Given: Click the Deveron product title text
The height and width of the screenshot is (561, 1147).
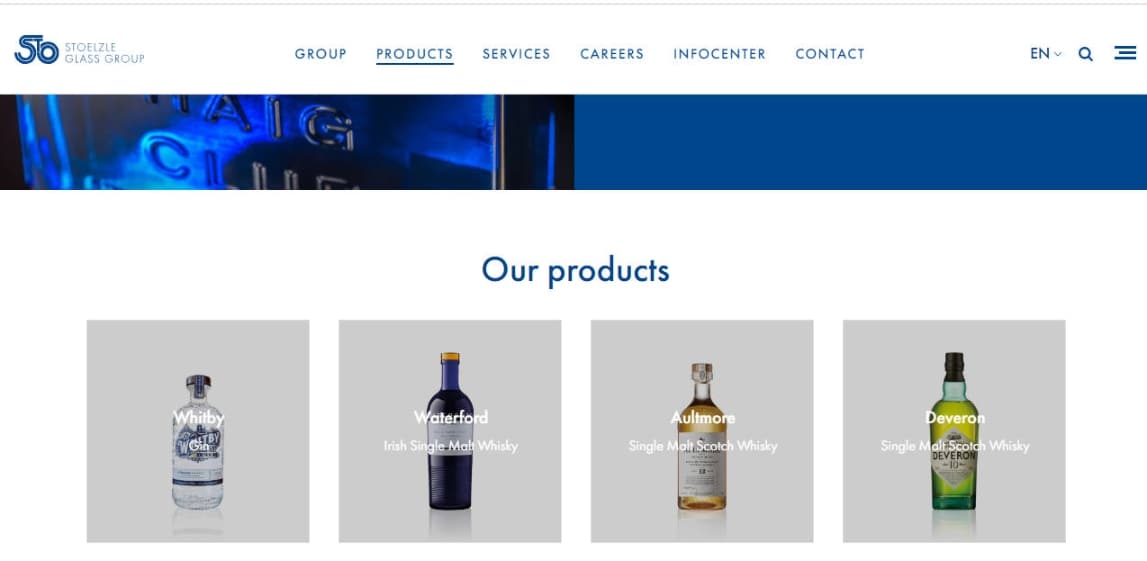Looking at the screenshot, I should pos(955,418).
